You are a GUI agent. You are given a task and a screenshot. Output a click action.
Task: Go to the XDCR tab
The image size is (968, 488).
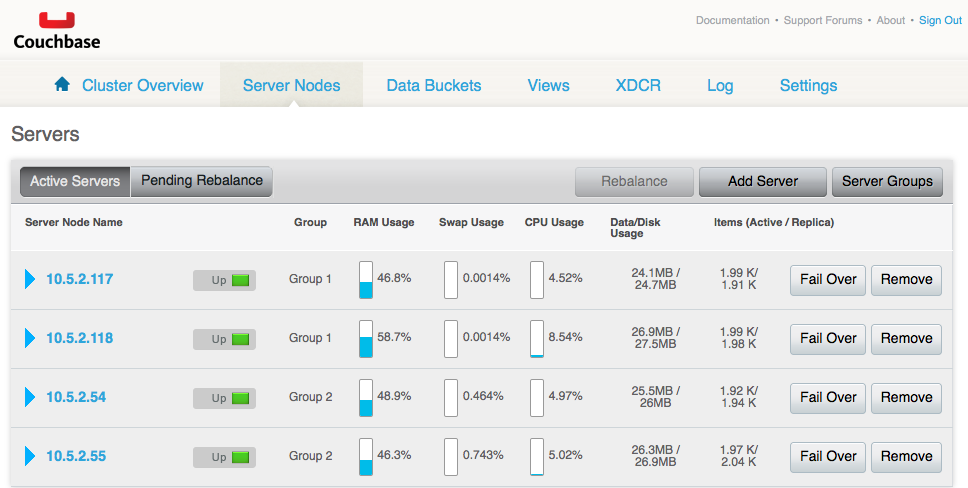point(638,86)
